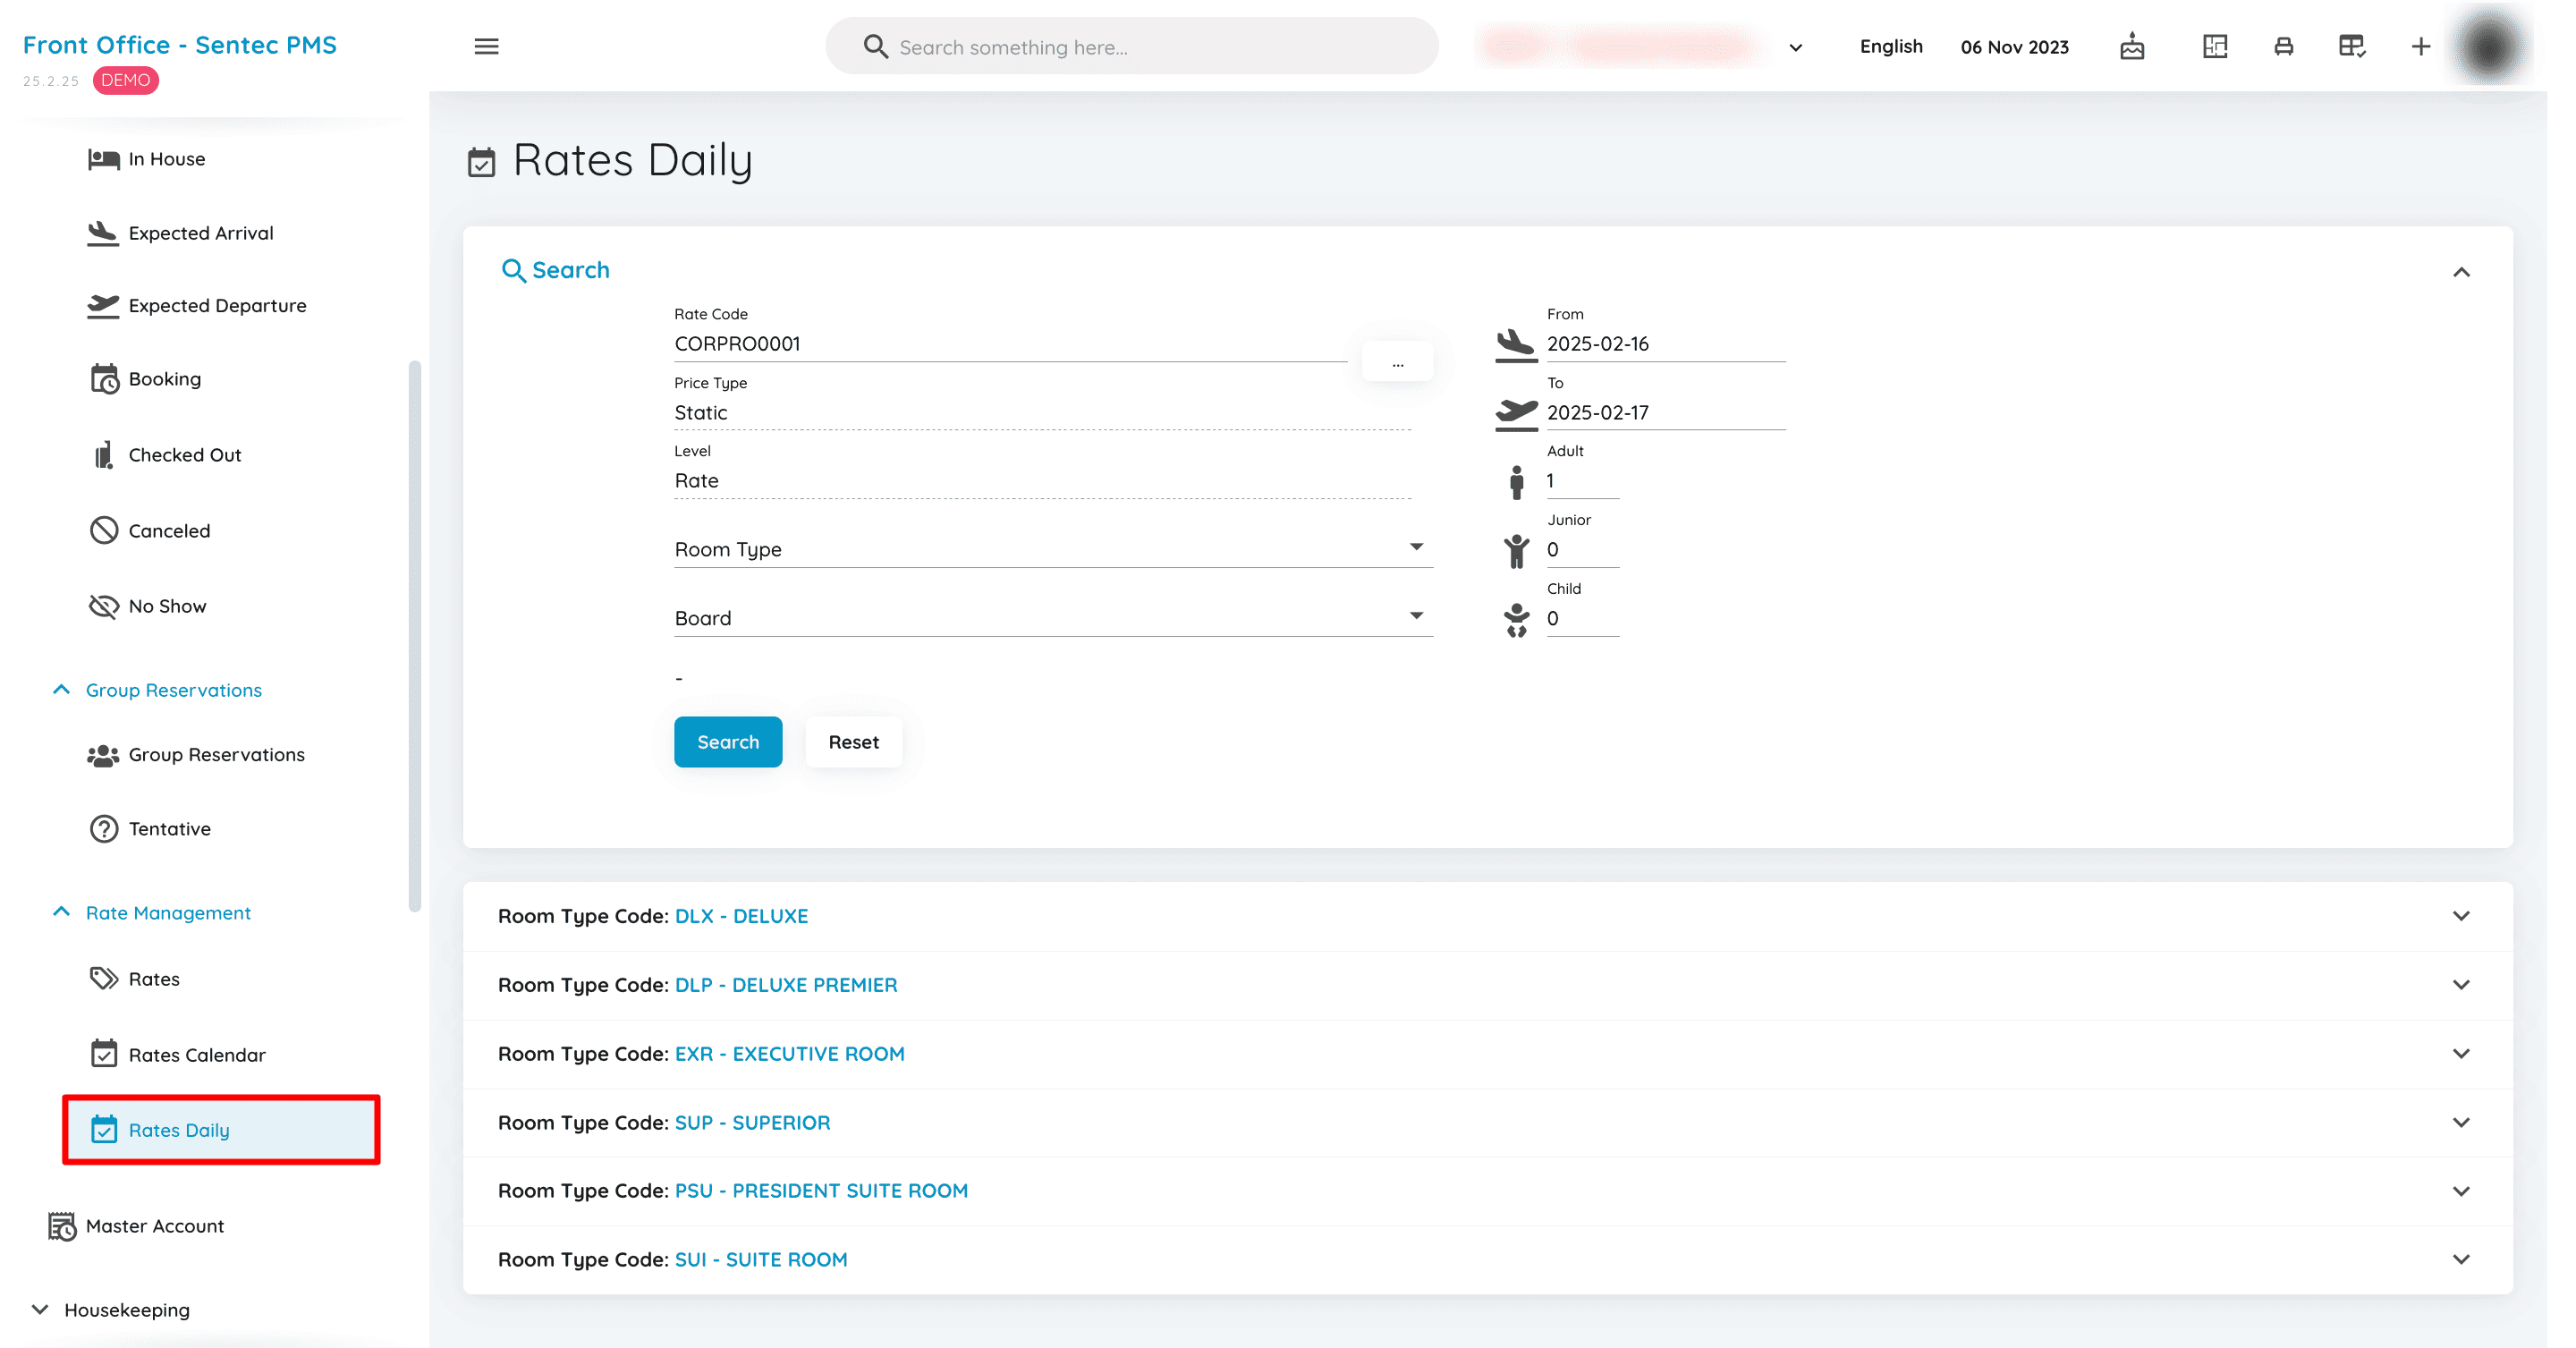Click the Reset button
This screenshot has height=1348, width=2576.
pos(853,742)
